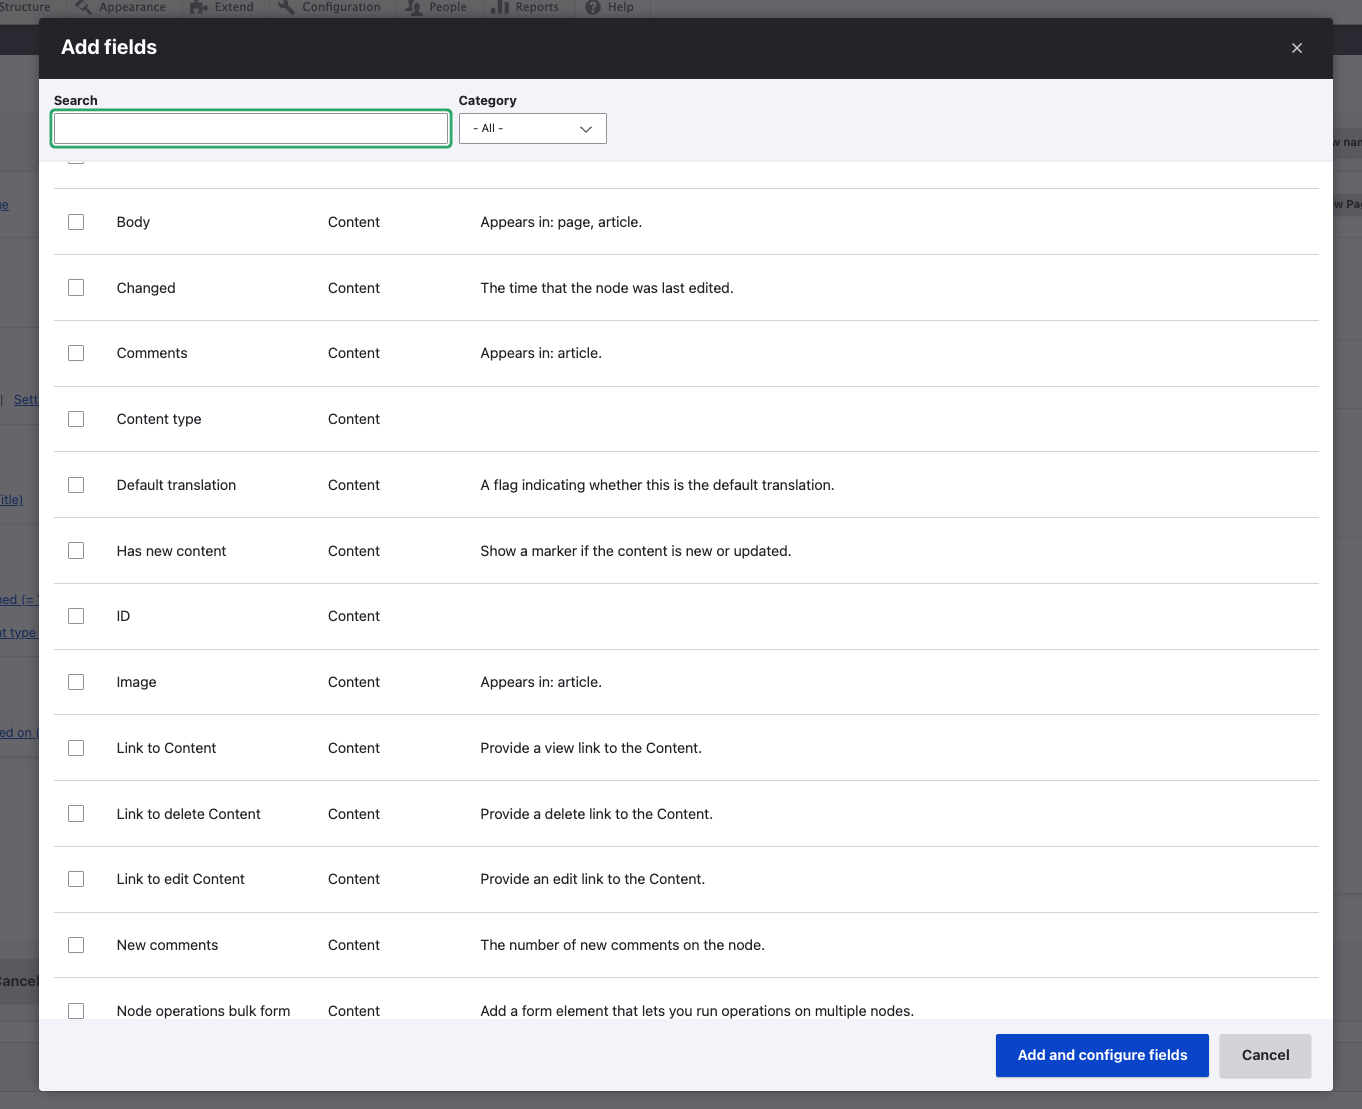
Task: Click 'Provide a view link to the Content.'
Action: (x=591, y=748)
